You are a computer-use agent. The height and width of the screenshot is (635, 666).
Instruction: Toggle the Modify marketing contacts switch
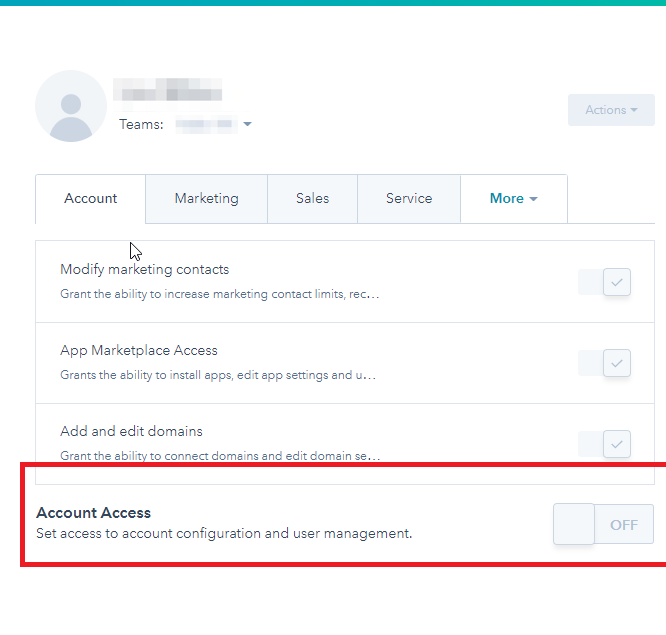tap(605, 282)
